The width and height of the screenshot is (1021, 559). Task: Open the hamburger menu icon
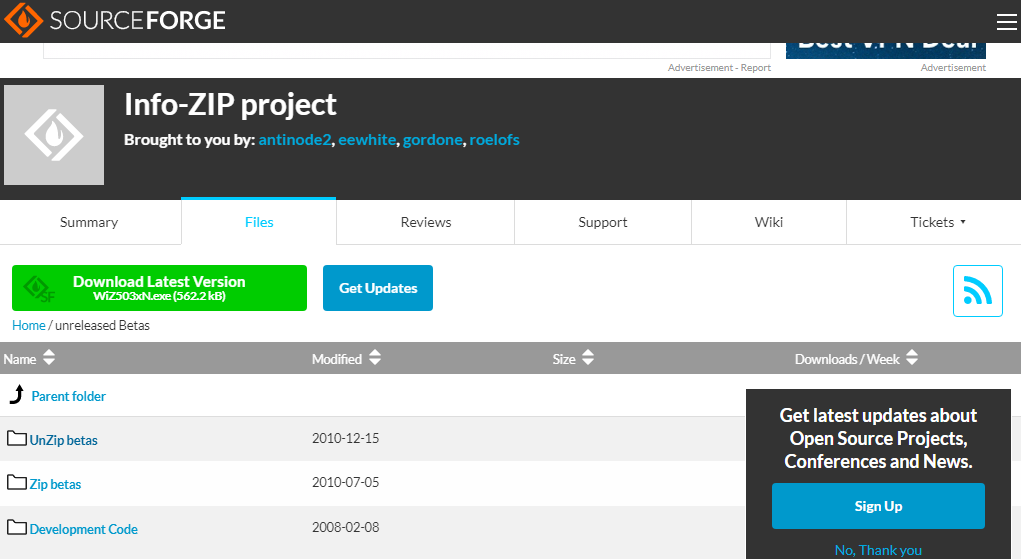click(1006, 22)
